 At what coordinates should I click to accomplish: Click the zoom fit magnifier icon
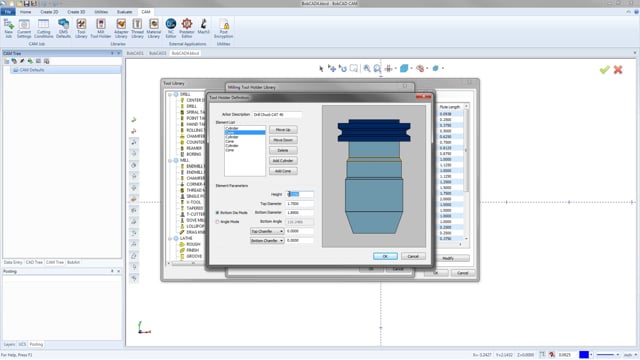377,69
